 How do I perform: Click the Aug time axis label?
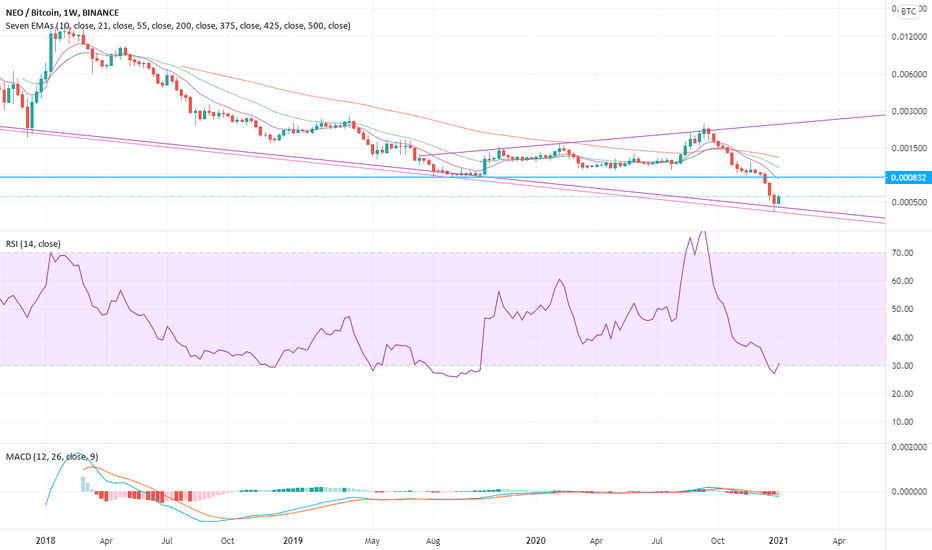(433, 541)
